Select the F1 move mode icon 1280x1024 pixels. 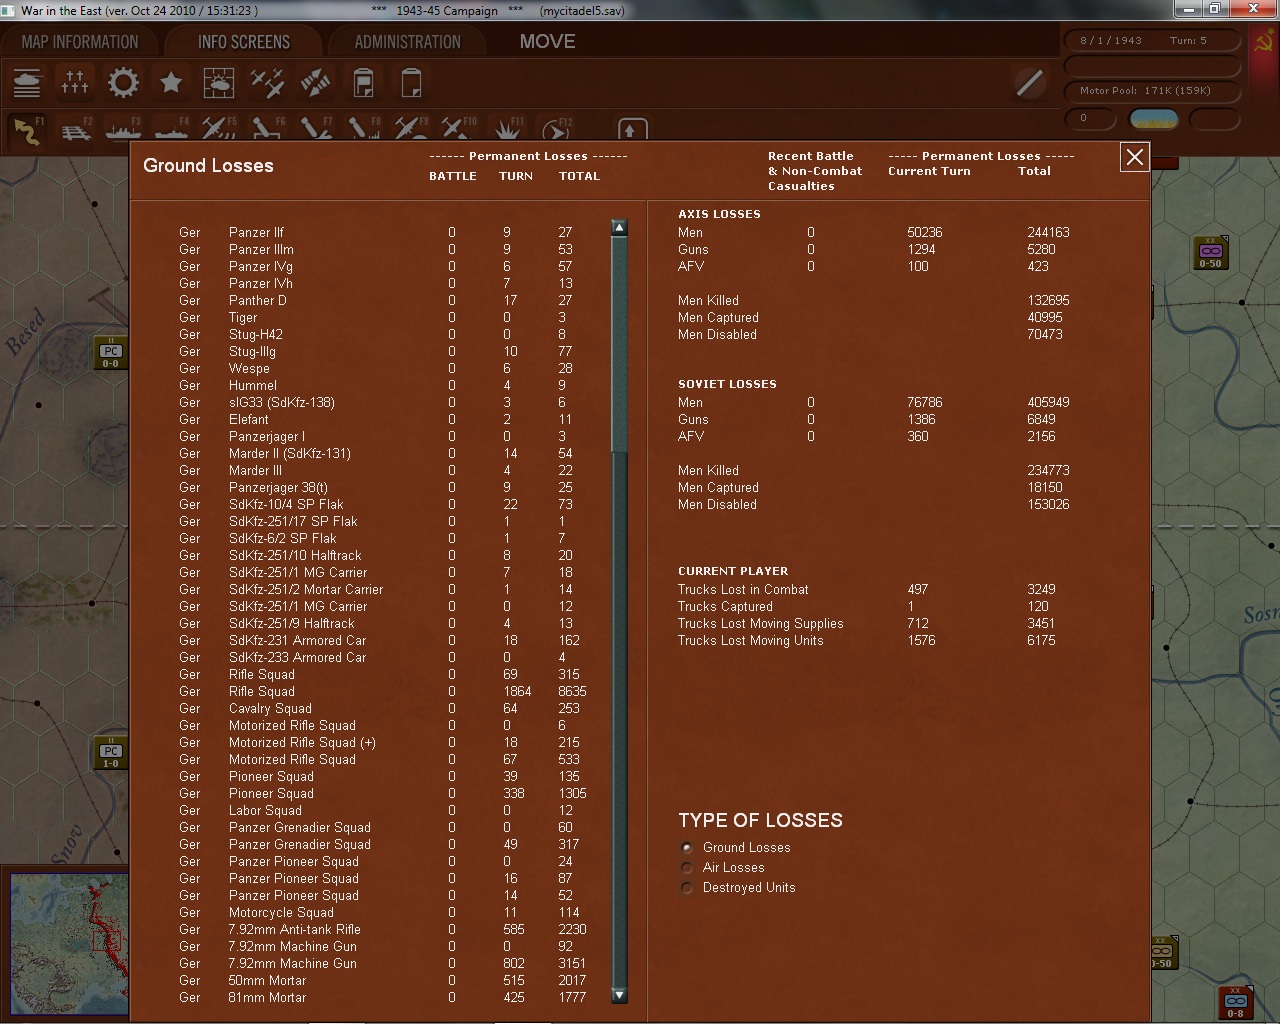[x=27, y=130]
